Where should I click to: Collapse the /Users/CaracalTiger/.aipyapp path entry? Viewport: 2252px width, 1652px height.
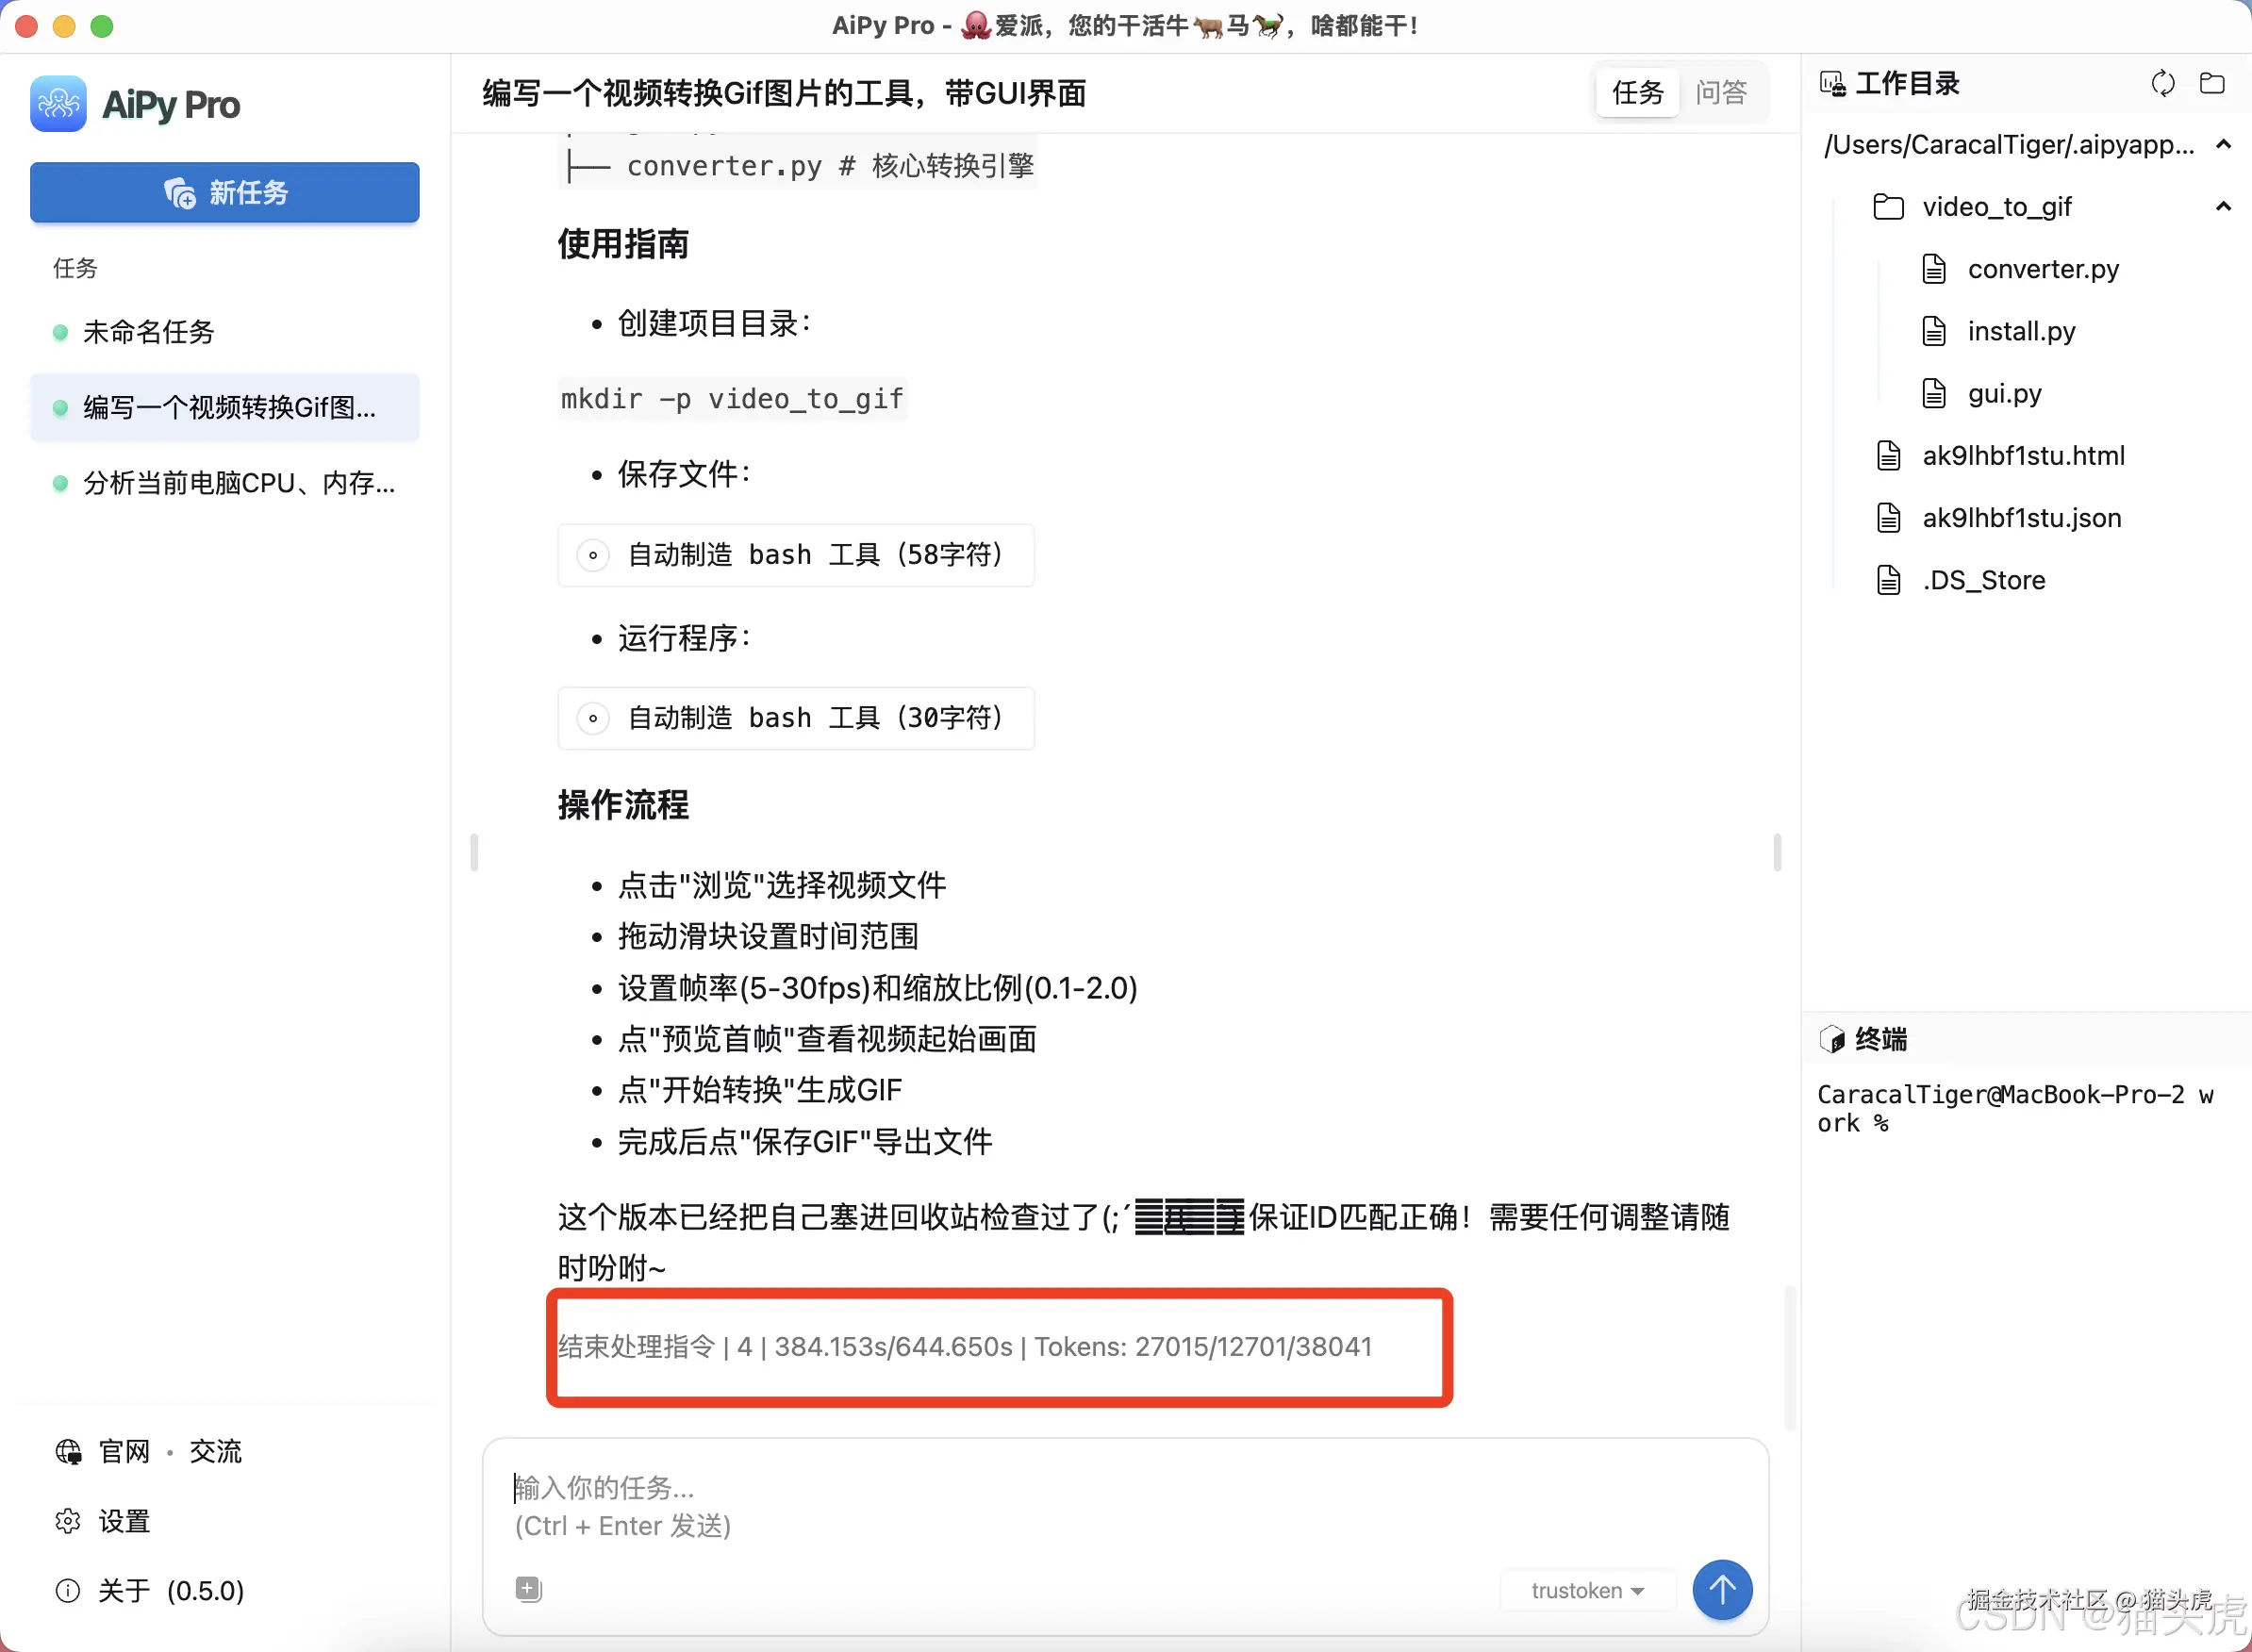click(2224, 145)
